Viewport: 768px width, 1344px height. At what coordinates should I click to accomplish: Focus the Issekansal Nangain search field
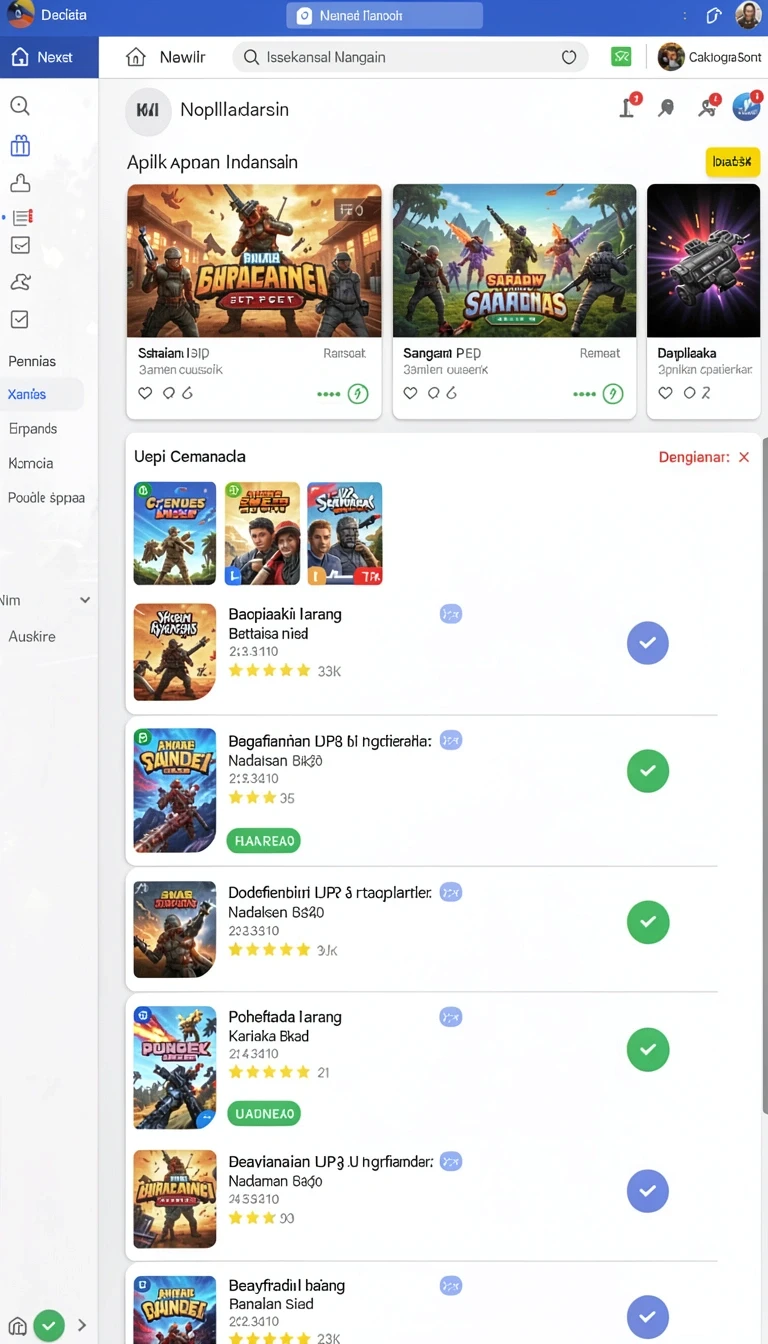(x=410, y=57)
